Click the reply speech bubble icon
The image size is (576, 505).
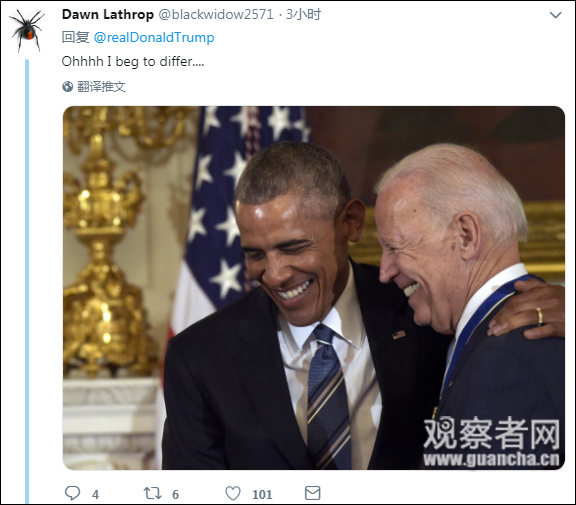[72, 493]
